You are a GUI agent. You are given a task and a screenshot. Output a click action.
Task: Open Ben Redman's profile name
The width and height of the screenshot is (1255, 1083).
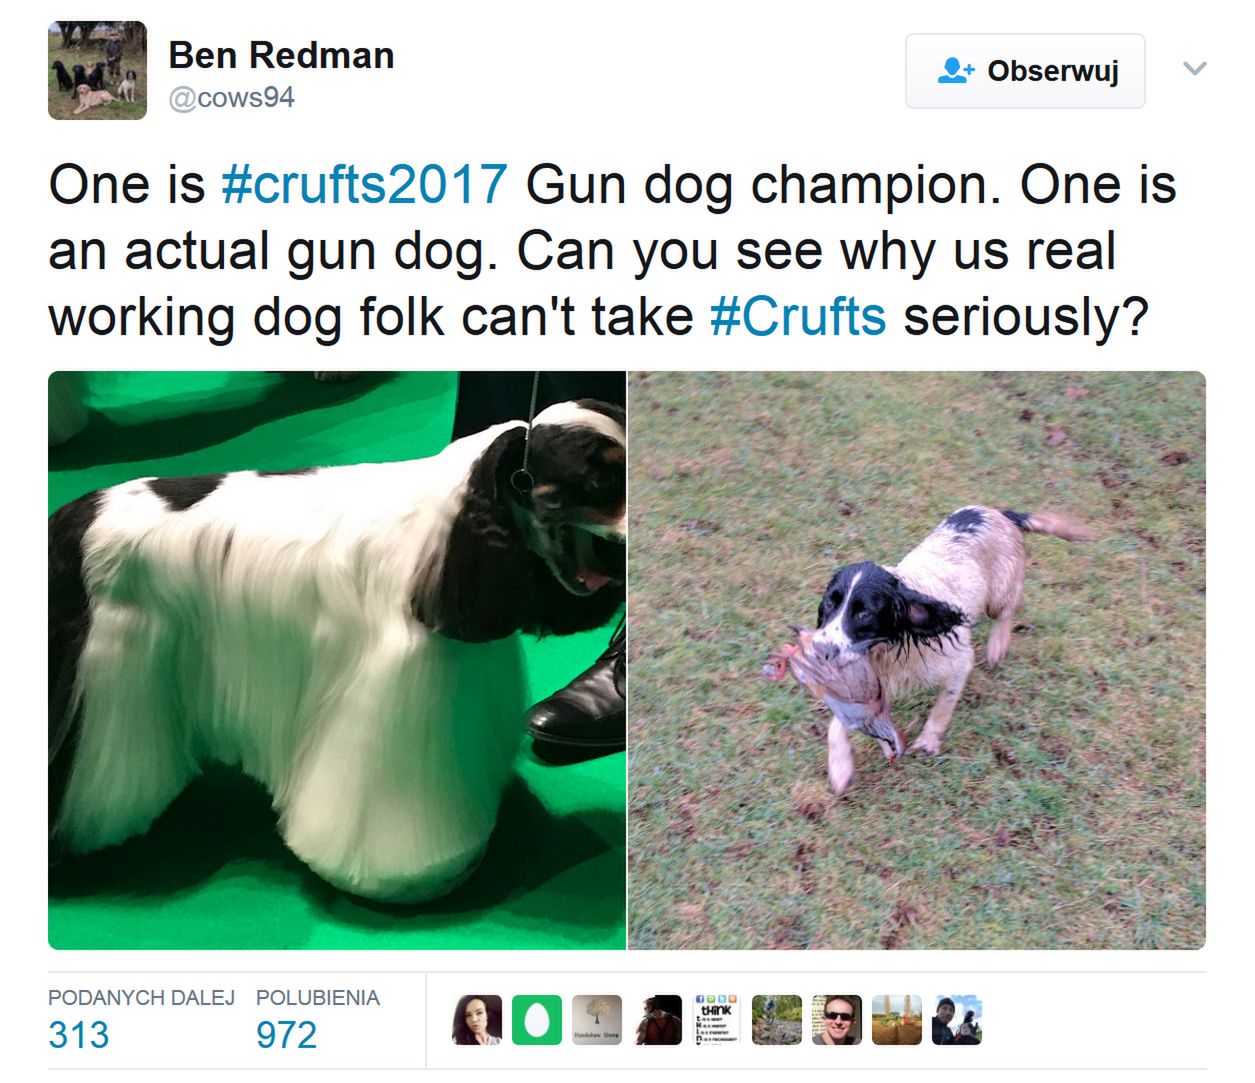coord(281,55)
